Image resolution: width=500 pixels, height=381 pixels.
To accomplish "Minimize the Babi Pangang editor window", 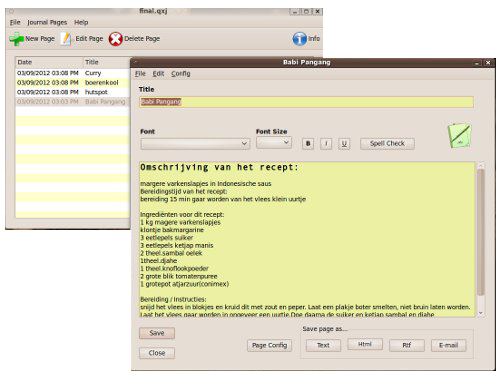I will coord(477,63).
